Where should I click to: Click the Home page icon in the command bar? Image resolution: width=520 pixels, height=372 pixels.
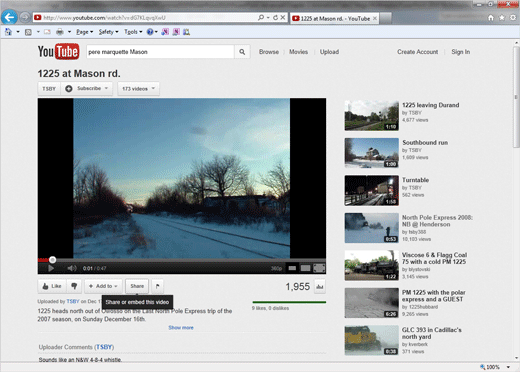point(8,32)
